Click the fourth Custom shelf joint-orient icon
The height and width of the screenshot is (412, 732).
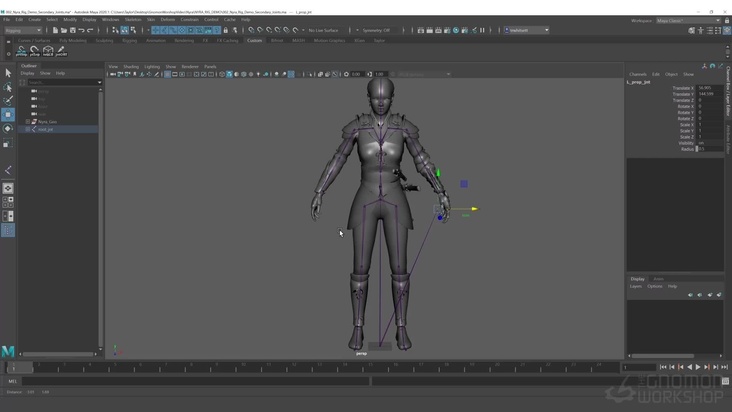click(61, 51)
